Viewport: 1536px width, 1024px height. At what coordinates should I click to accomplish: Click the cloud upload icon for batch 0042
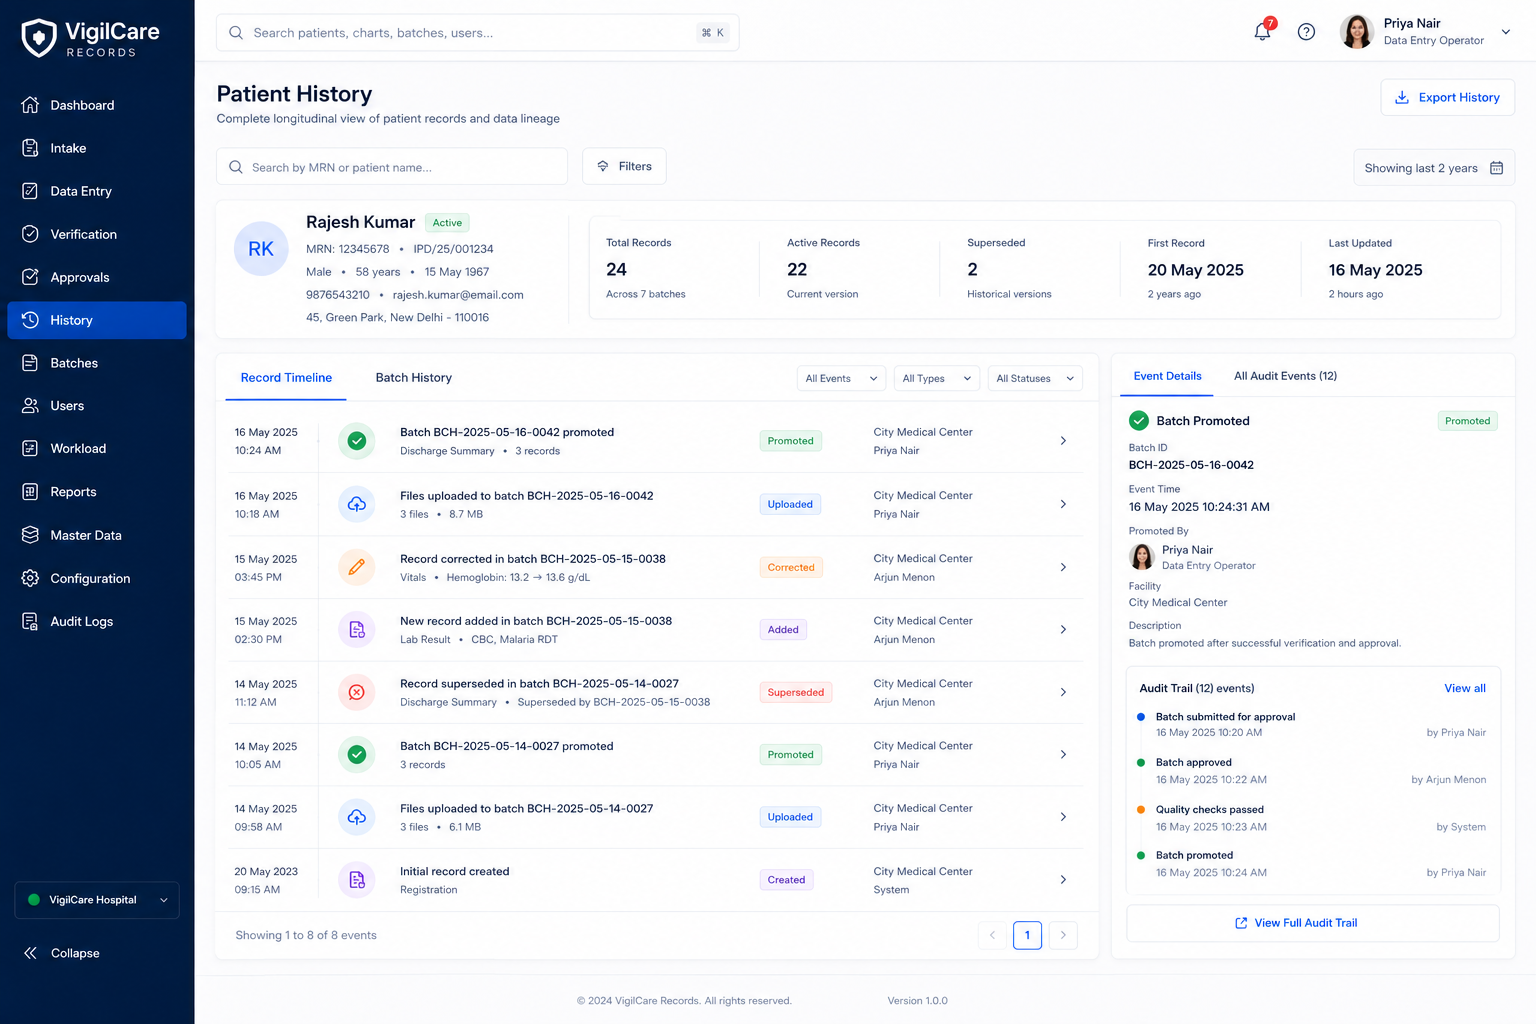click(356, 504)
